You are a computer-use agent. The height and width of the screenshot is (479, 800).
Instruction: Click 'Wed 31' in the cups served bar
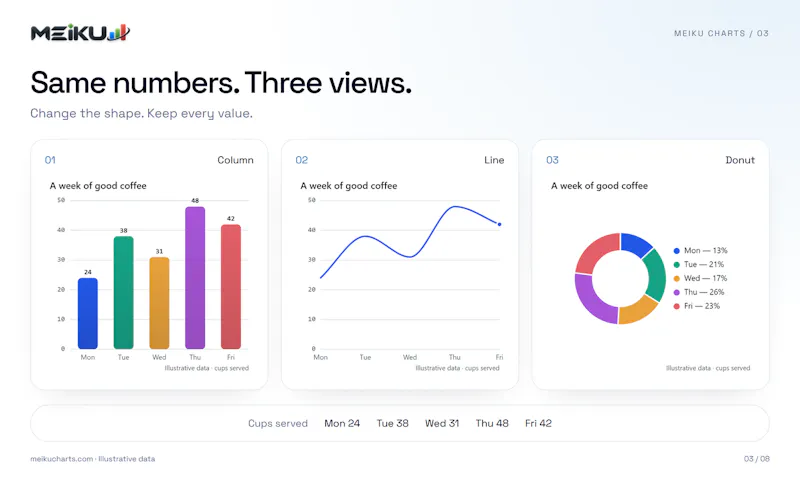442,423
